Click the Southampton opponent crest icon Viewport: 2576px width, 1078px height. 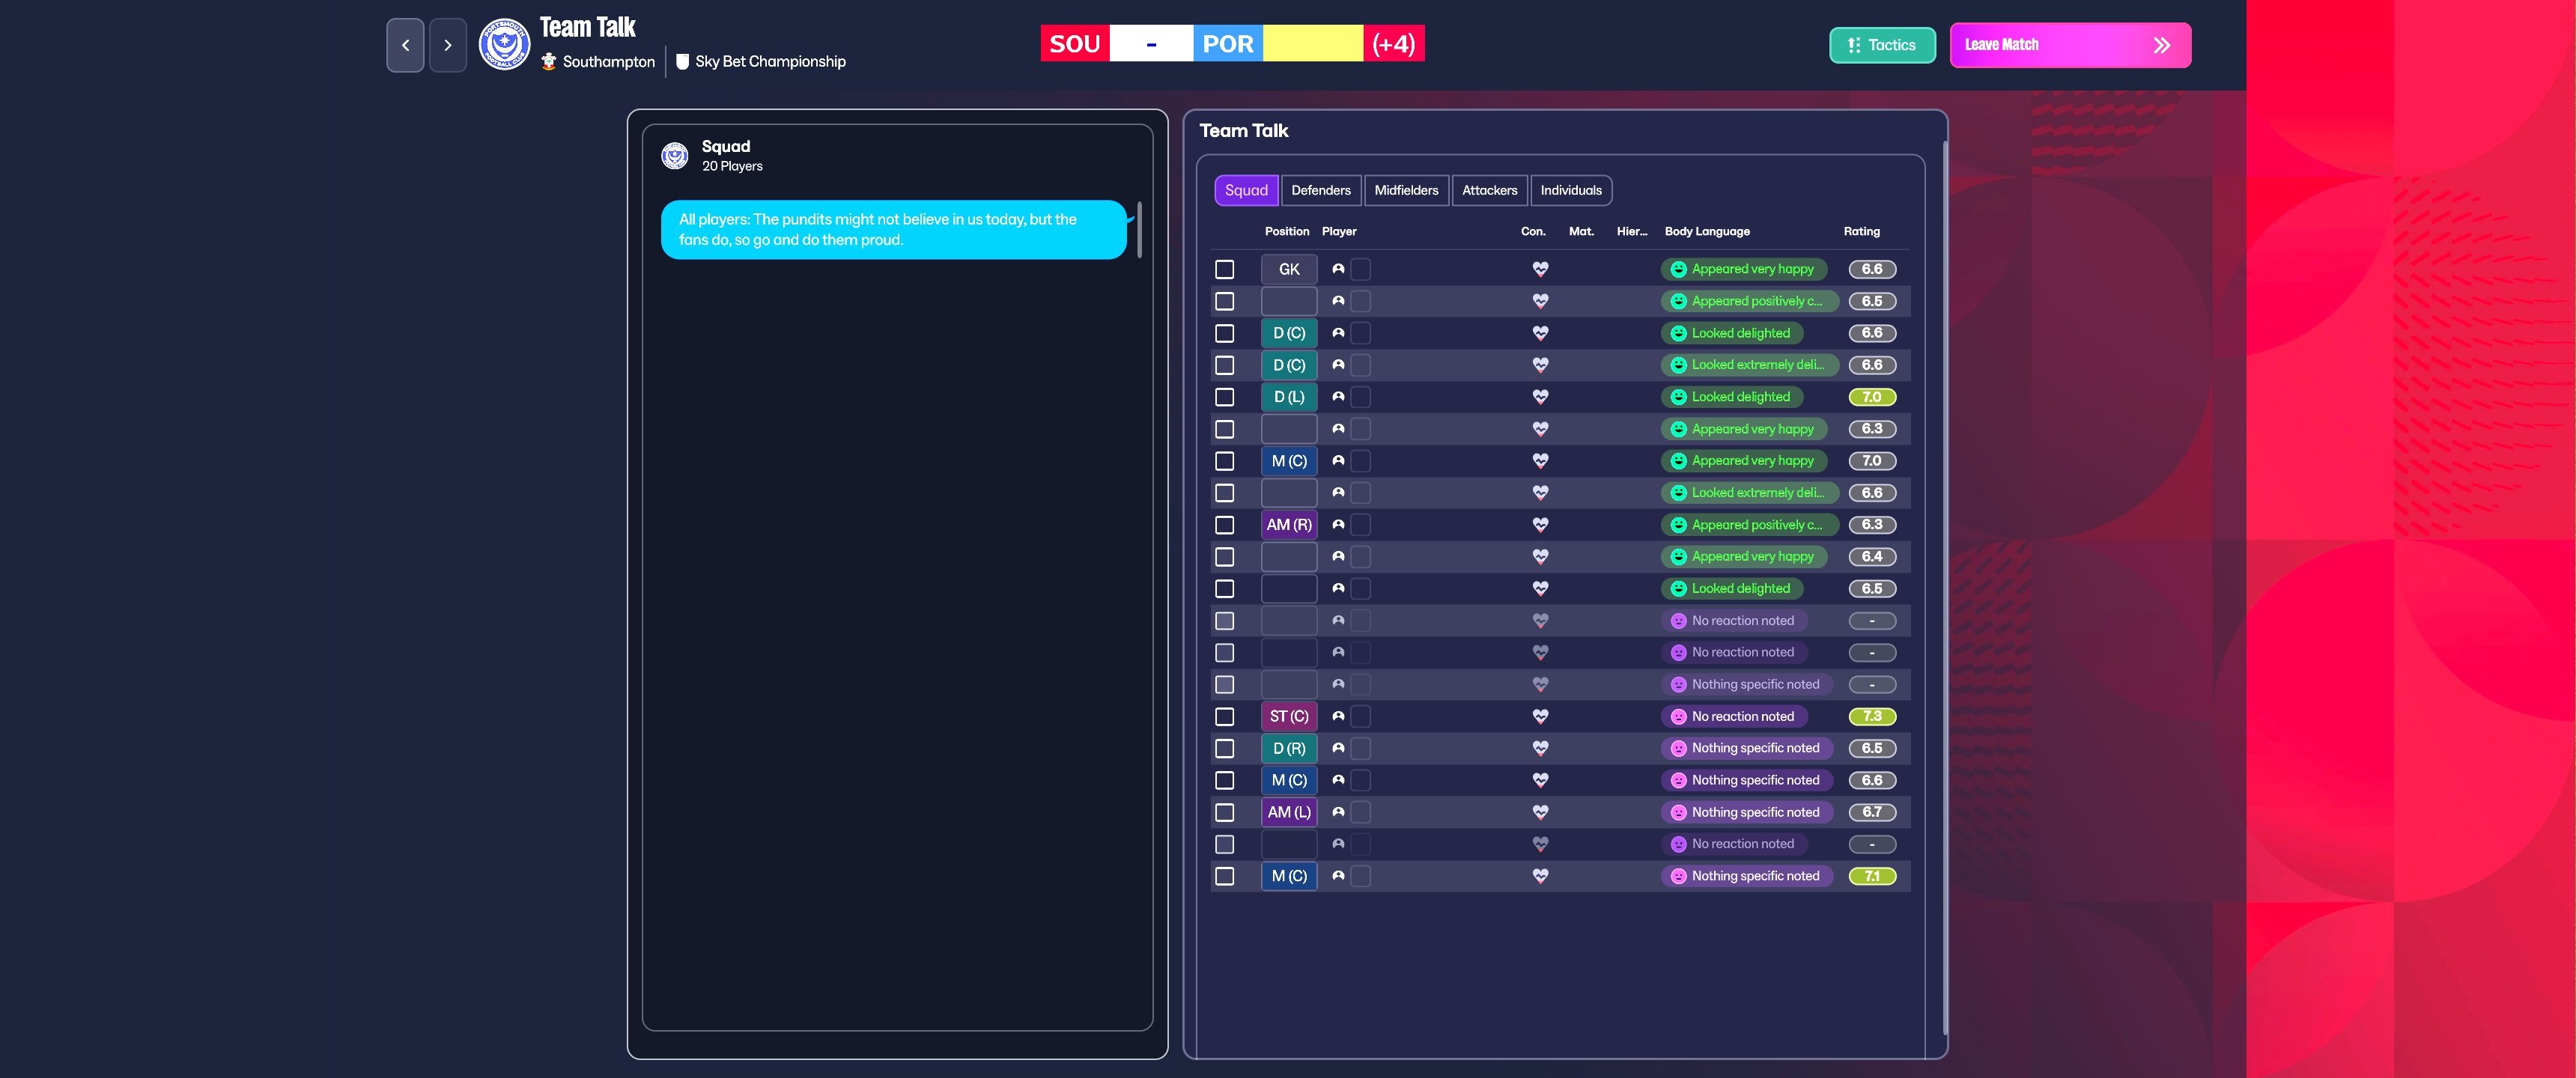click(548, 61)
